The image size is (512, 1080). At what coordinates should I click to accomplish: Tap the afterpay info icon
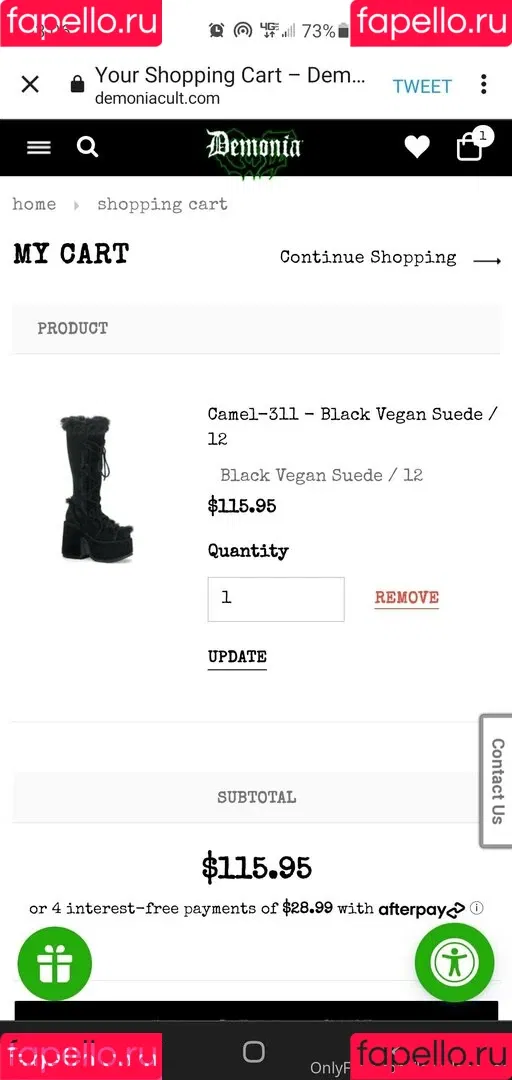[477, 908]
